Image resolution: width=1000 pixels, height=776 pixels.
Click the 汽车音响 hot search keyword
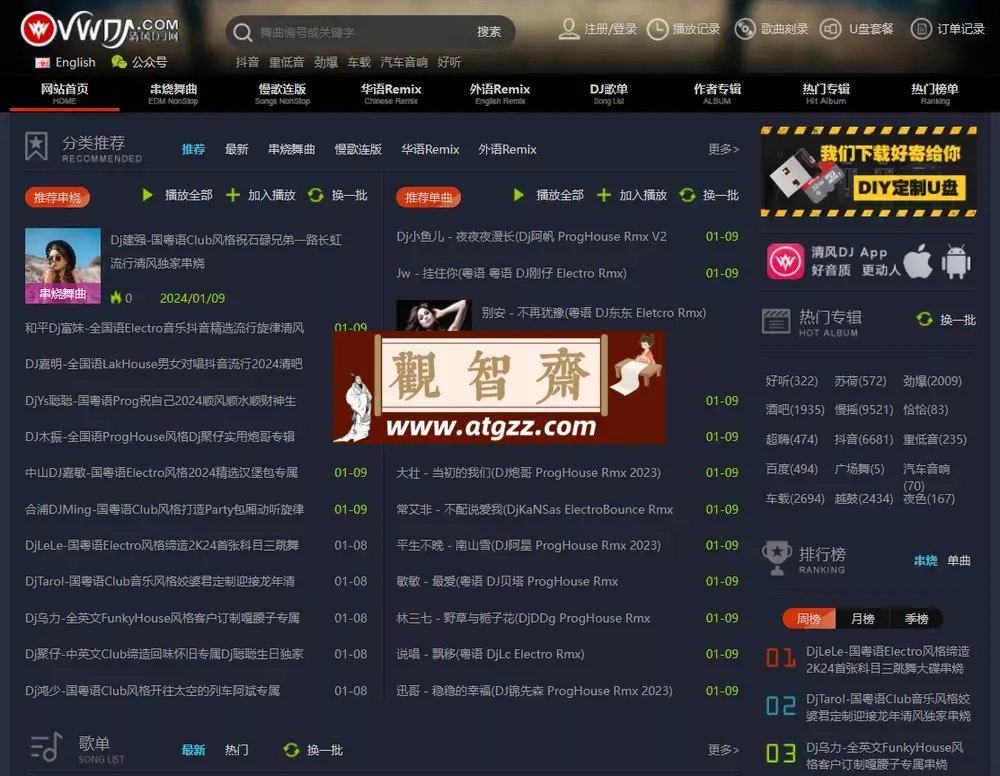[x=404, y=62]
